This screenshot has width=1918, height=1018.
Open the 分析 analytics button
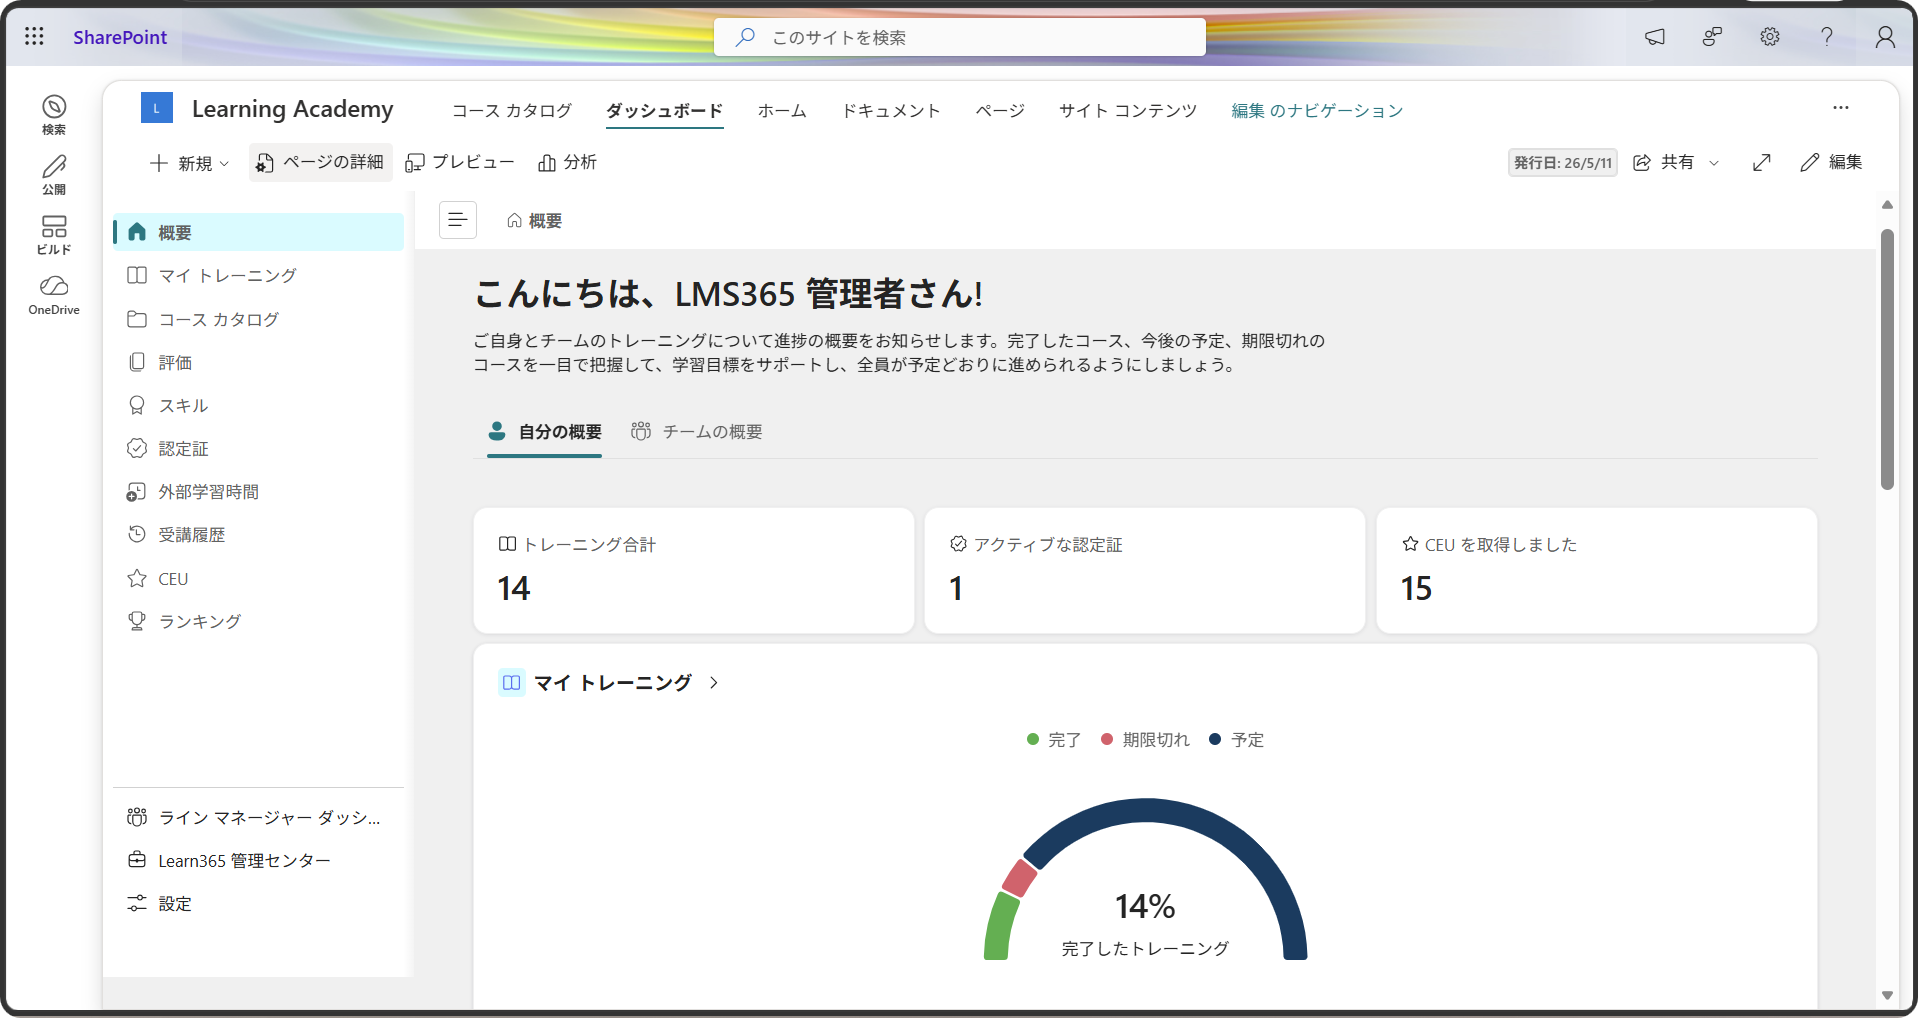point(567,162)
